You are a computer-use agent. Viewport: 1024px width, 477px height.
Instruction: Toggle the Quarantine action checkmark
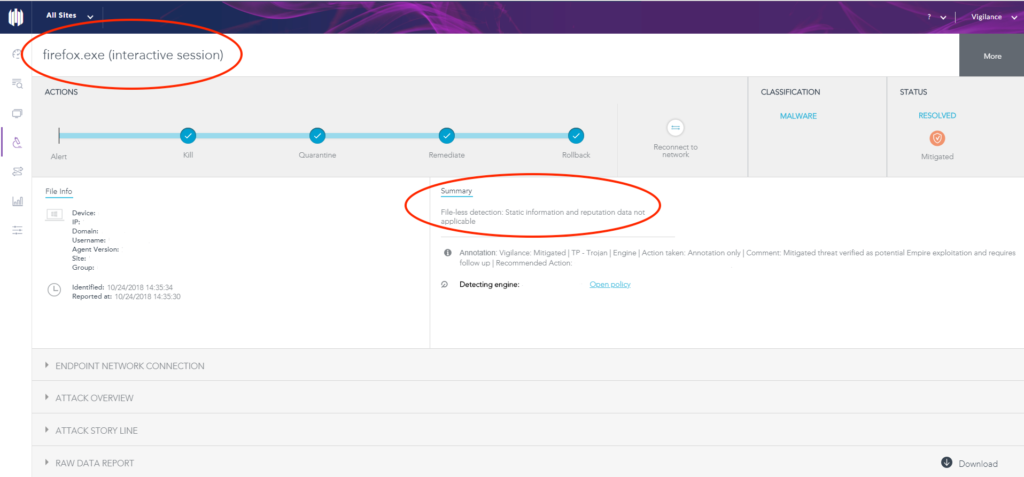tap(317, 136)
